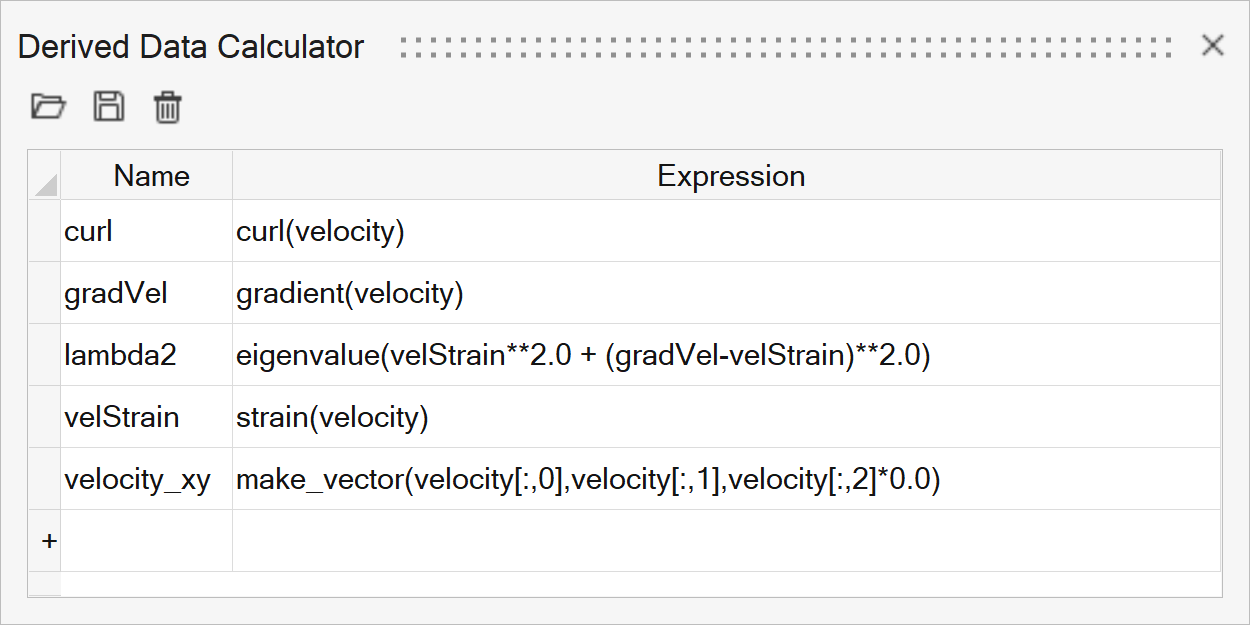Click the open folder icon

48,106
